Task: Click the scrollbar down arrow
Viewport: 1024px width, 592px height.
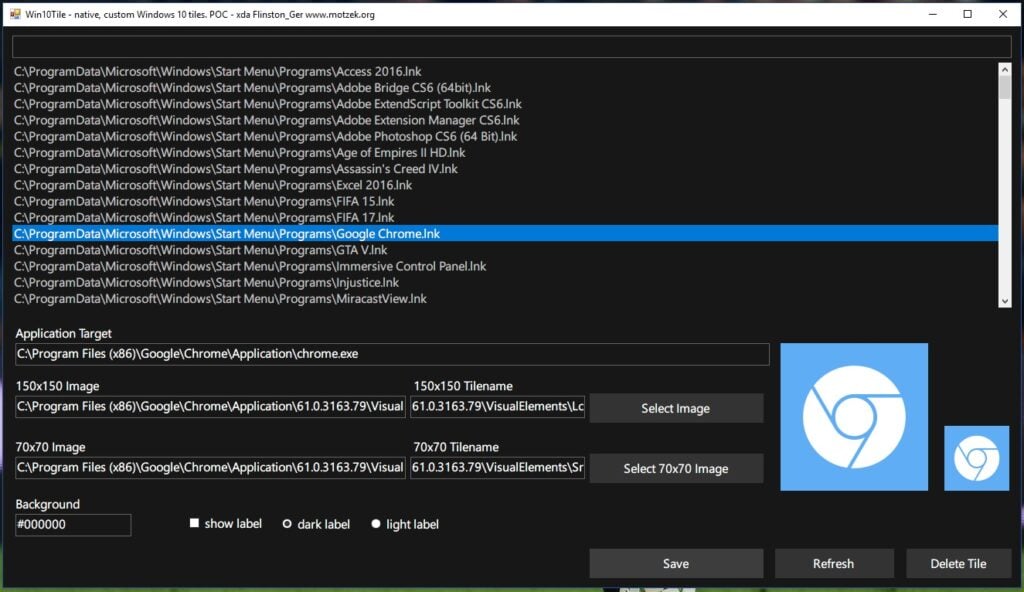Action: [x=1006, y=299]
